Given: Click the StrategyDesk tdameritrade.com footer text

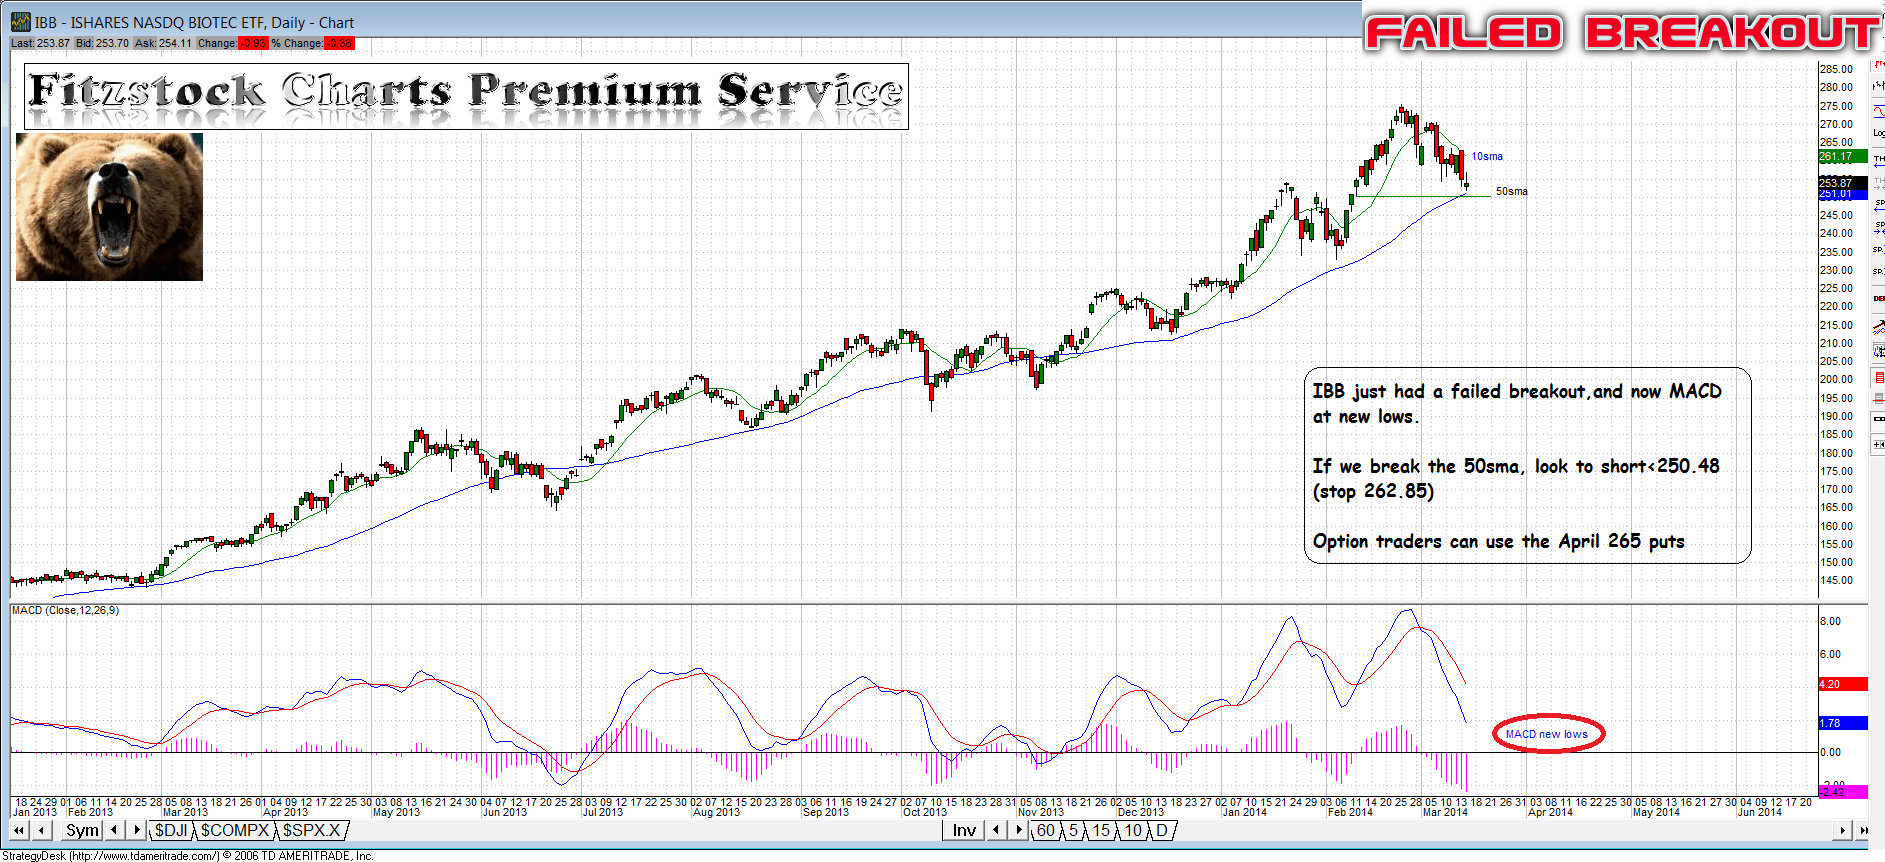Looking at the screenshot, I should pos(188,856).
